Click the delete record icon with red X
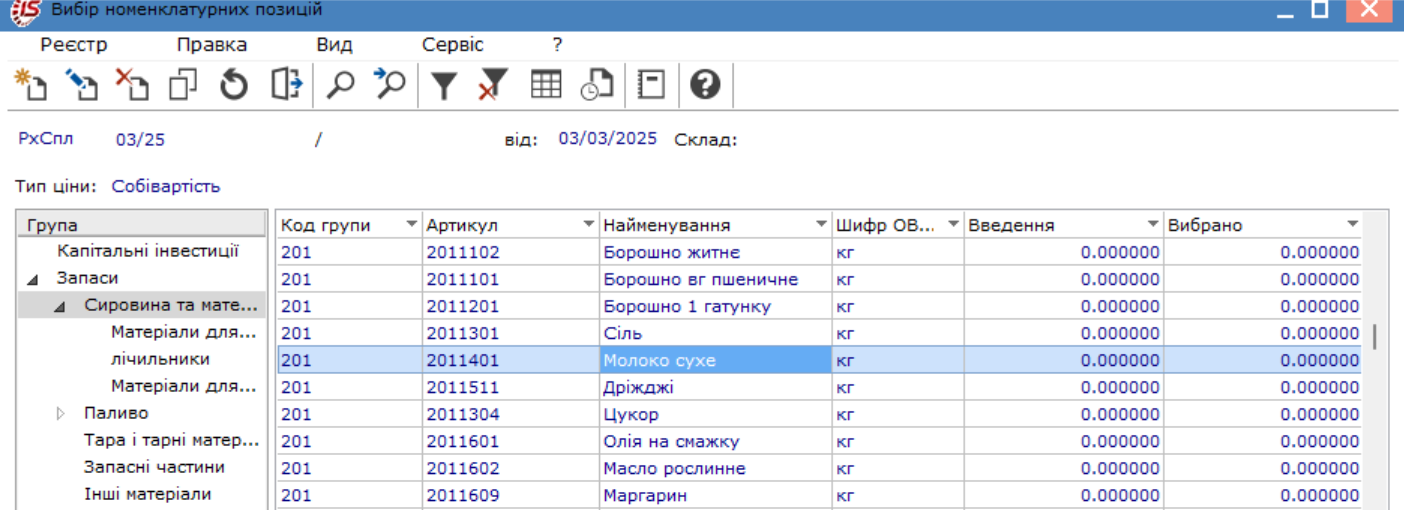This screenshot has width=1404, height=510. click(132, 85)
